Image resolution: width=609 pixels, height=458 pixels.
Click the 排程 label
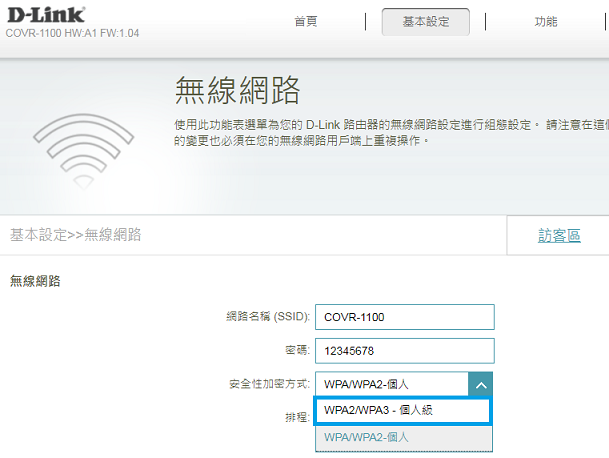click(298, 418)
